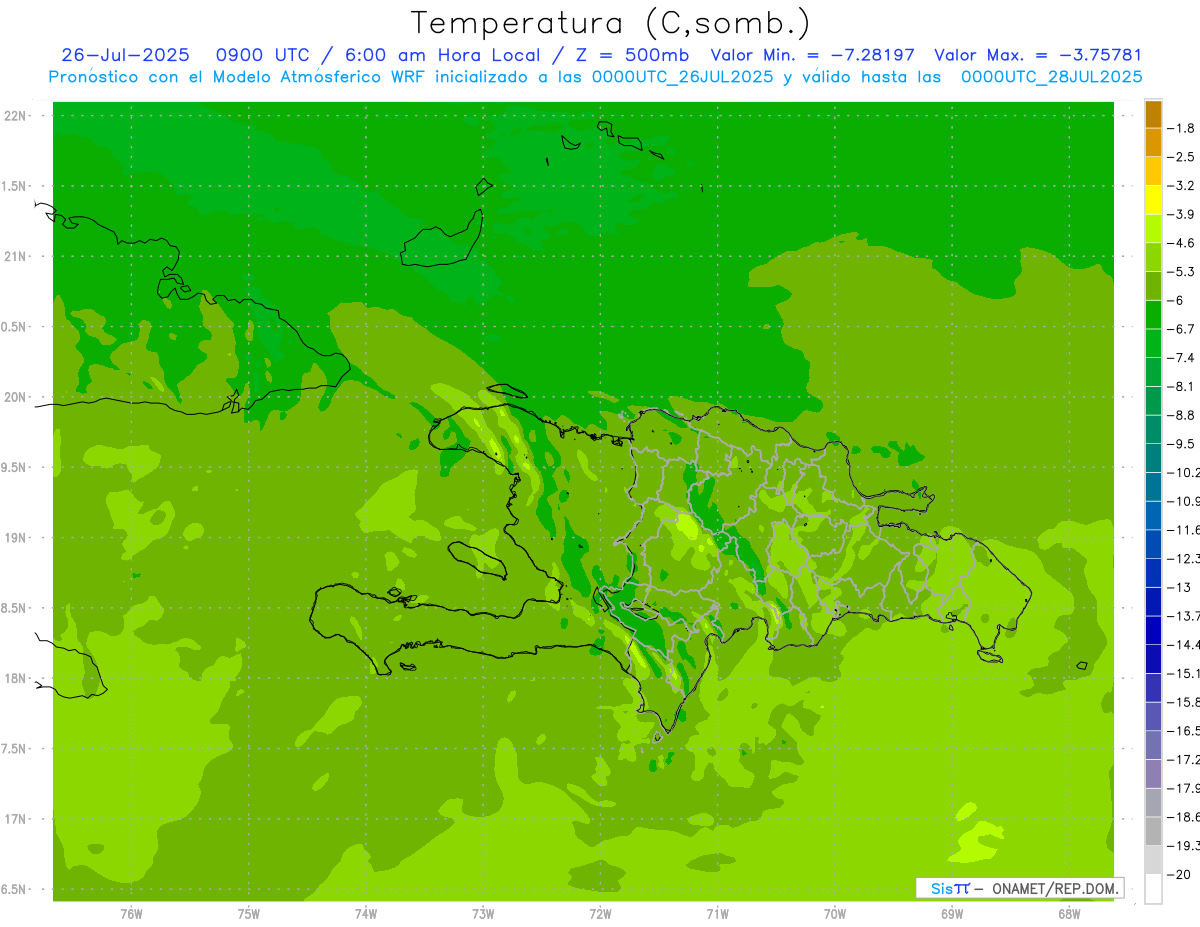Click the '-20' color scale value

pos(1180,874)
